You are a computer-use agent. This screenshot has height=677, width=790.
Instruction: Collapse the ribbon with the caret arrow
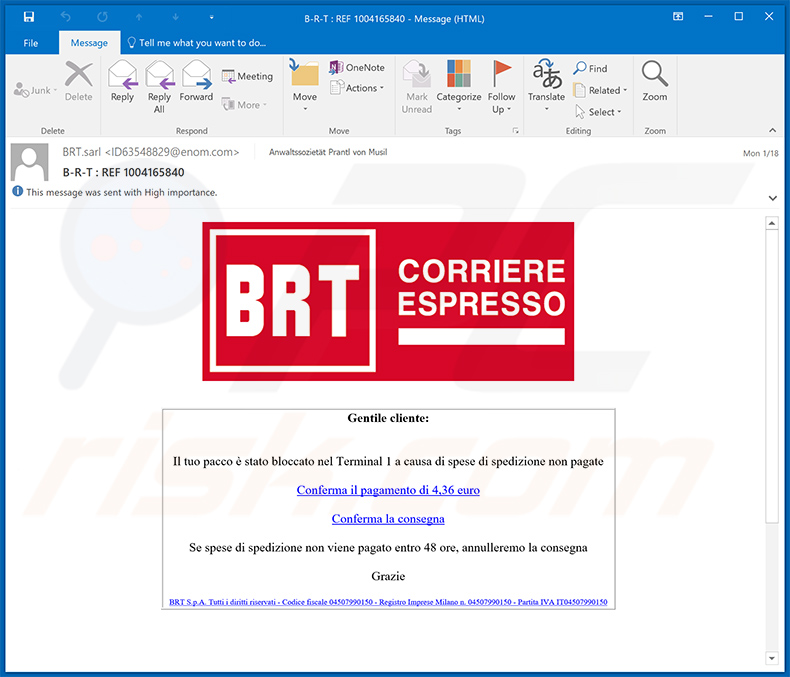(x=772, y=130)
